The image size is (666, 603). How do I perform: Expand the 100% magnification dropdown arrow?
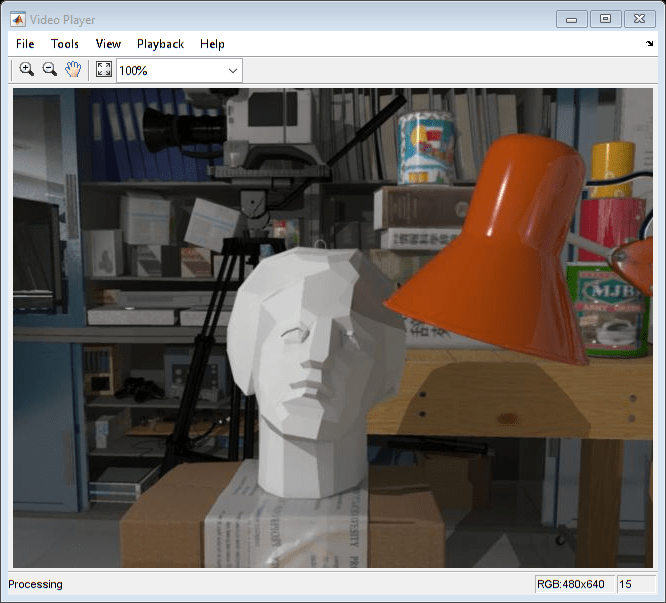tap(233, 70)
